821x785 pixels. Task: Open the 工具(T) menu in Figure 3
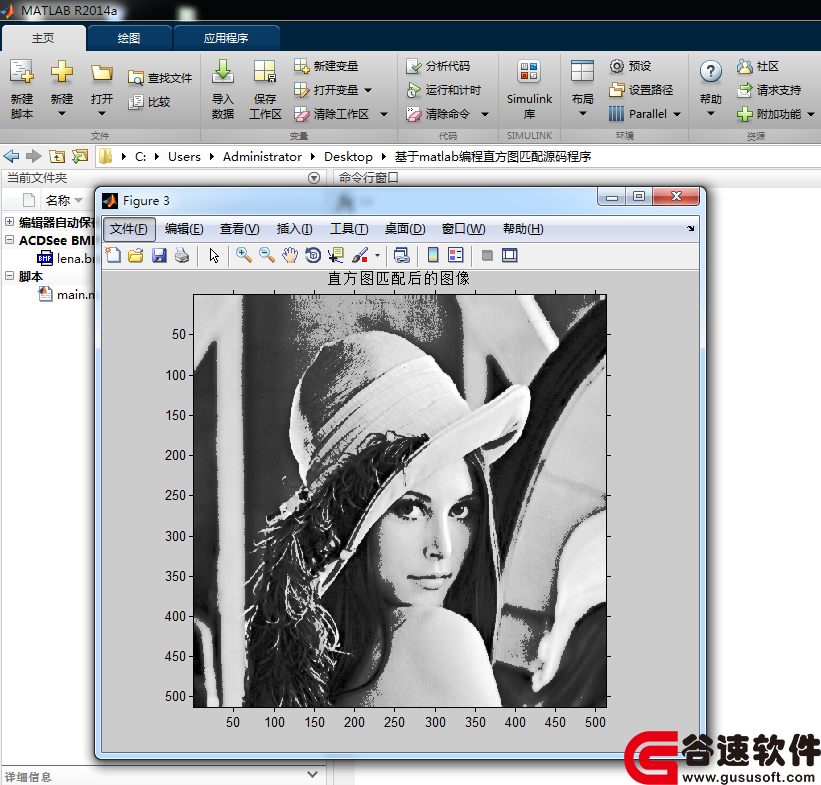(x=349, y=229)
